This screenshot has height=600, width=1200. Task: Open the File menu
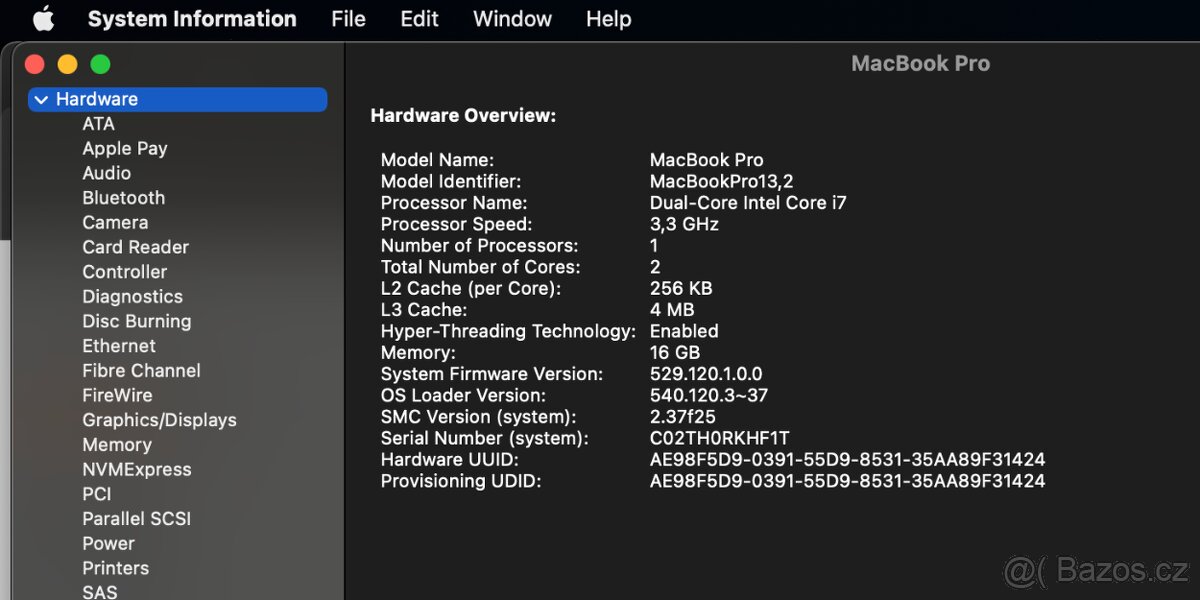[348, 18]
